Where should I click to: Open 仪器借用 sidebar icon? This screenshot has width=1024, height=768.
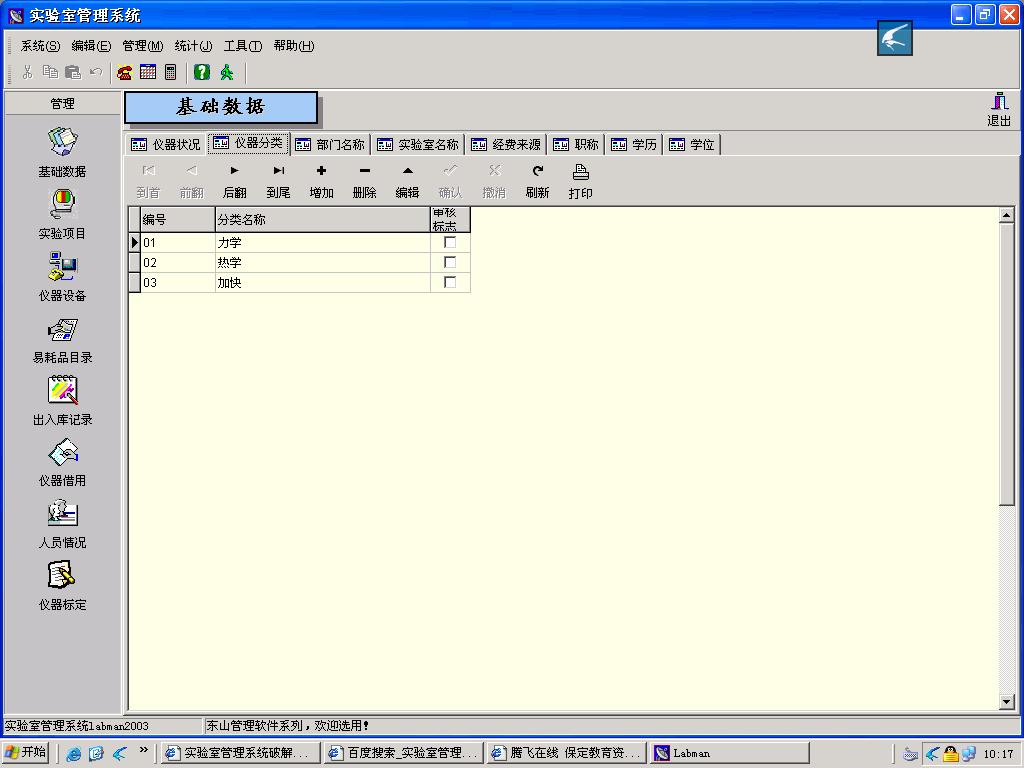(62, 453)
